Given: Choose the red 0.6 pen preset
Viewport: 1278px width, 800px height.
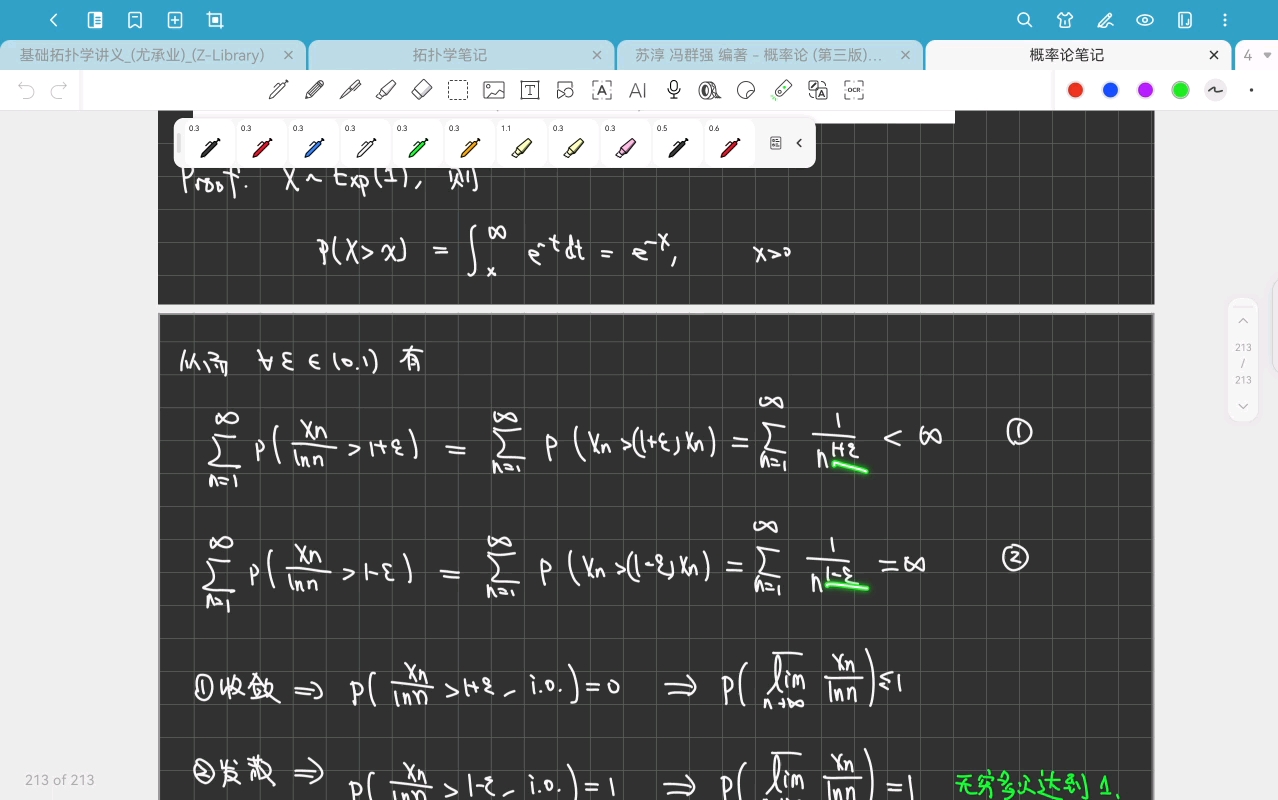Looking at the screenshot, I should (x=730, y=143).
